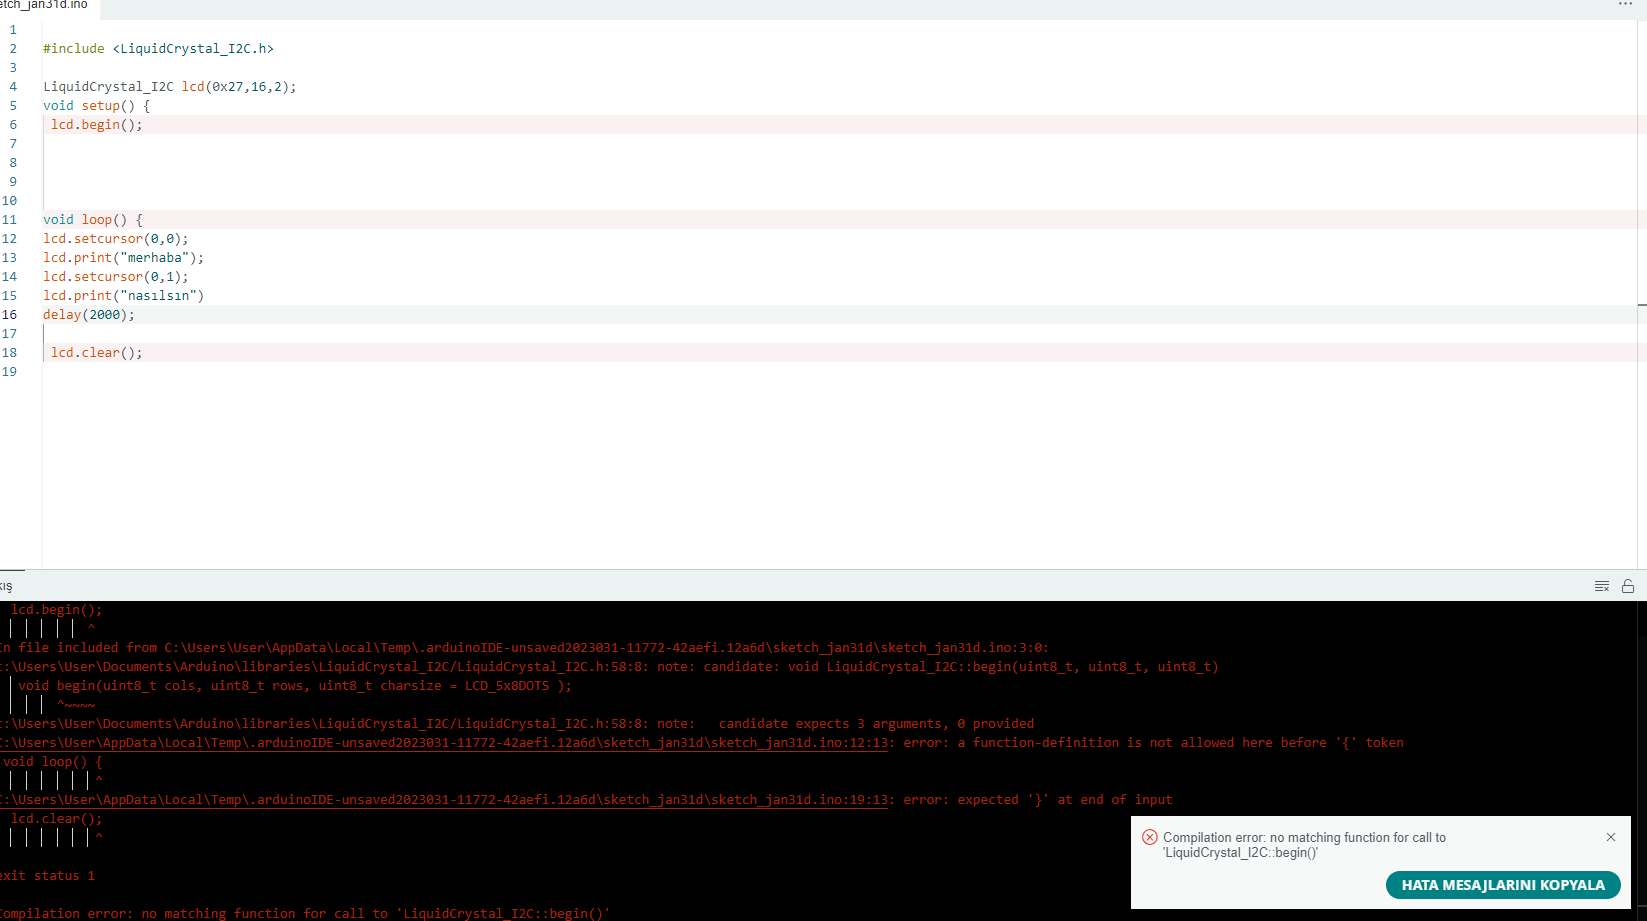
Task: Toggle output scroll lock icon
Action: [x=1628, y=586]
